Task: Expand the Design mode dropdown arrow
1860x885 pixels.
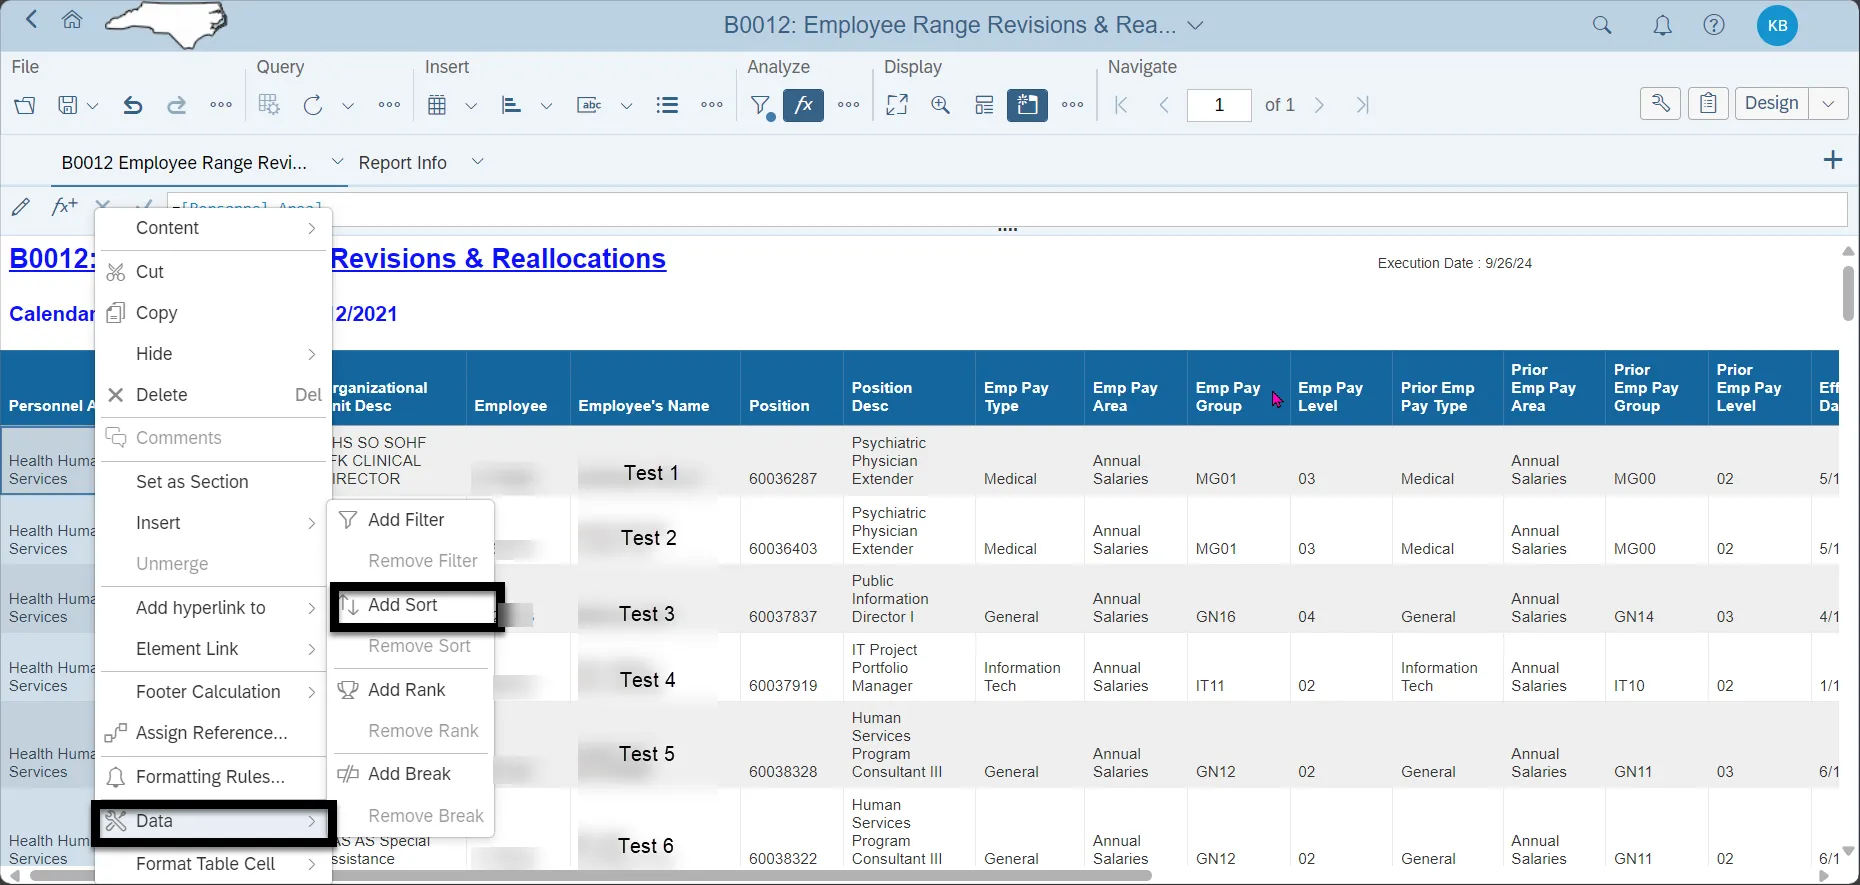Action: click(1828, 104)
